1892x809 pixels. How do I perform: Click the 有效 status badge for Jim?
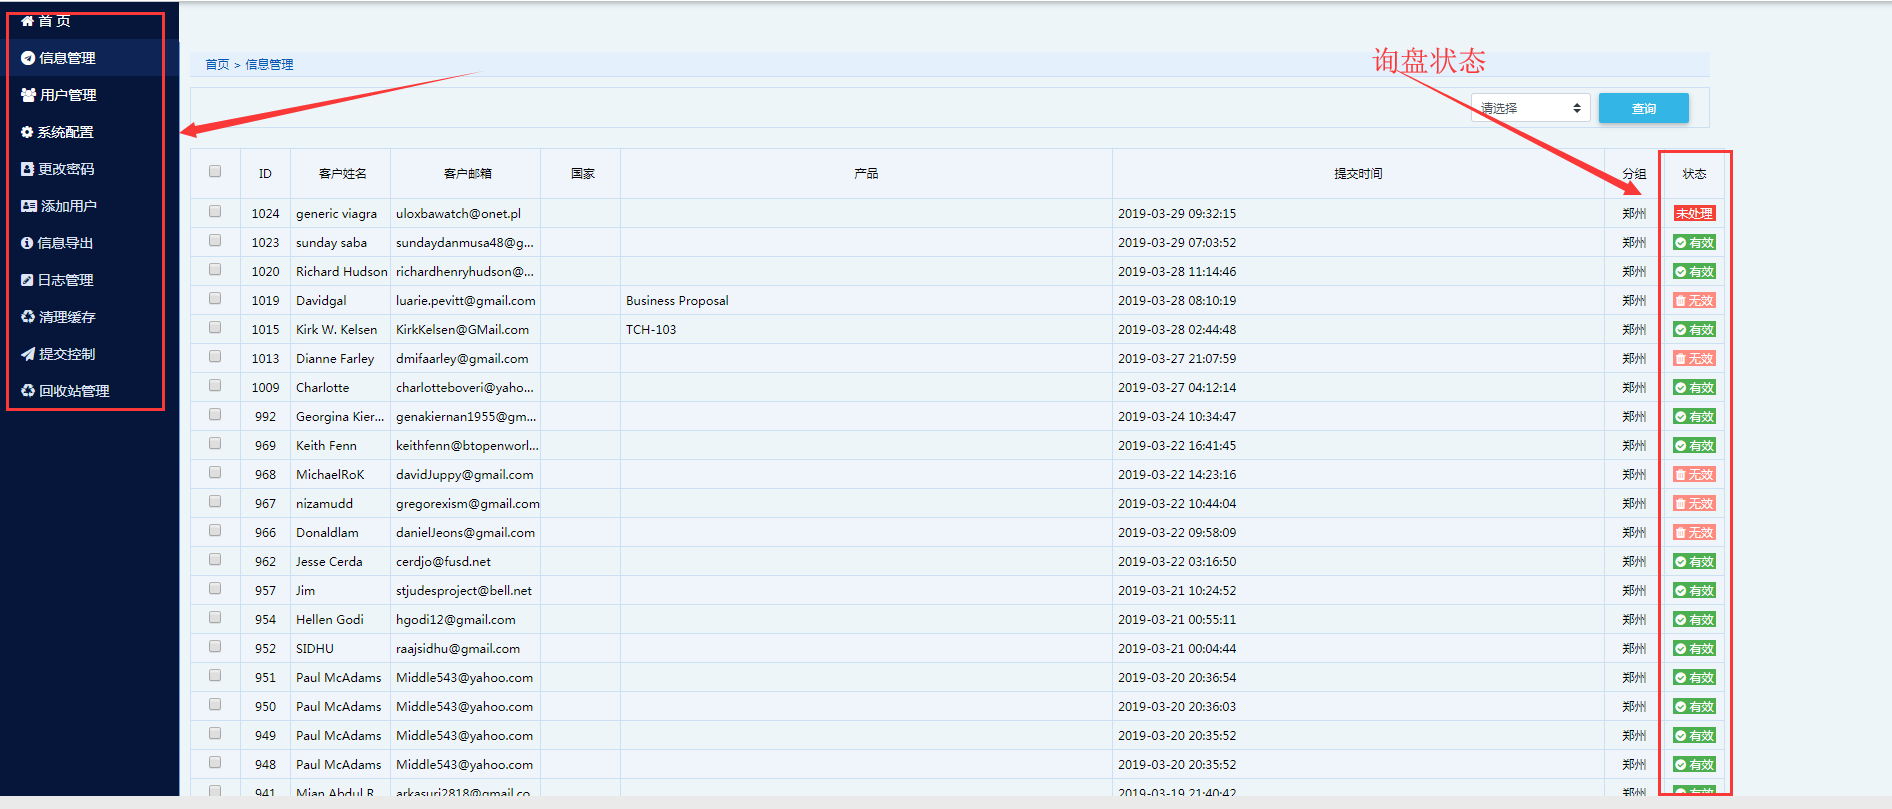pos(1695,590)
